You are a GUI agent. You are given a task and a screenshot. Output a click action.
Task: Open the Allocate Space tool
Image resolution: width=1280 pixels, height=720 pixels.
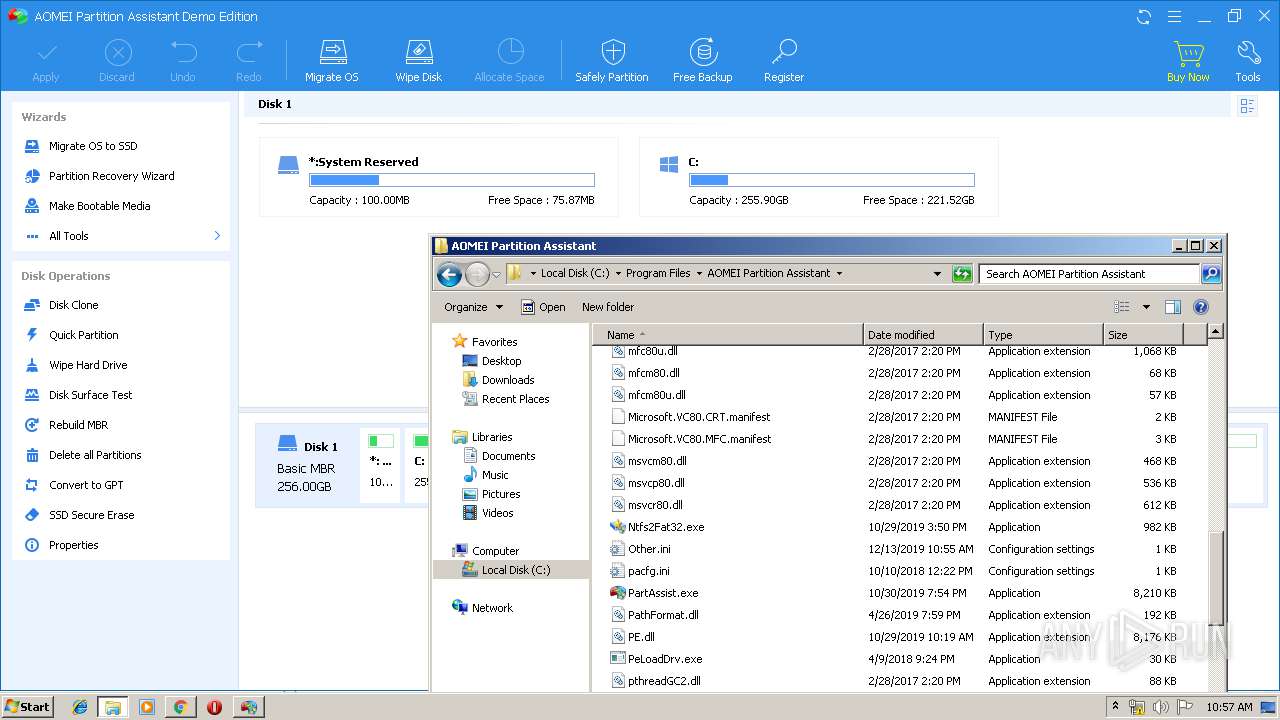point(510,60)
